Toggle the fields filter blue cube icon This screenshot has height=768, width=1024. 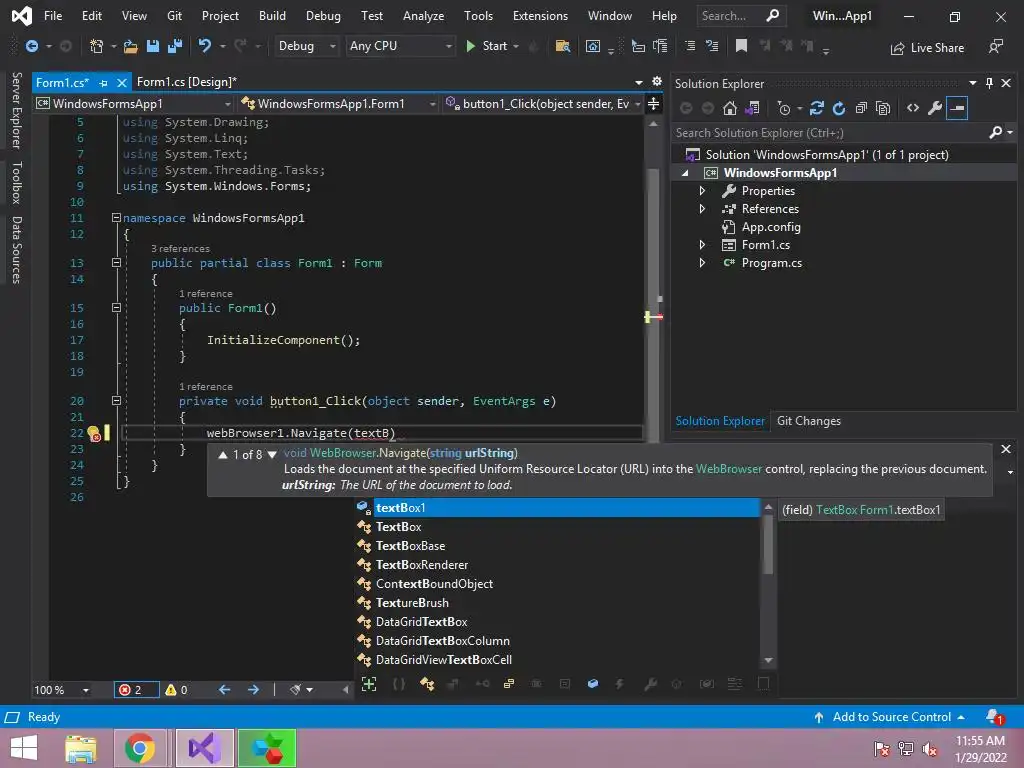tap(592, 684)
